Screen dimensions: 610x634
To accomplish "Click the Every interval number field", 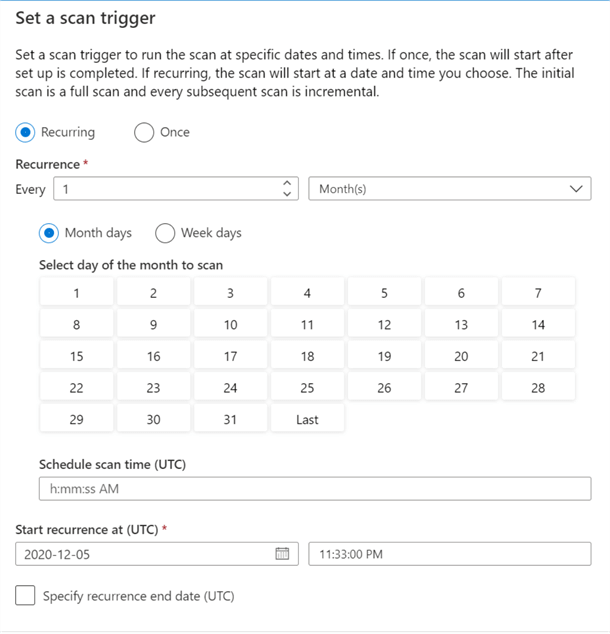I will (x=165, y=188).
